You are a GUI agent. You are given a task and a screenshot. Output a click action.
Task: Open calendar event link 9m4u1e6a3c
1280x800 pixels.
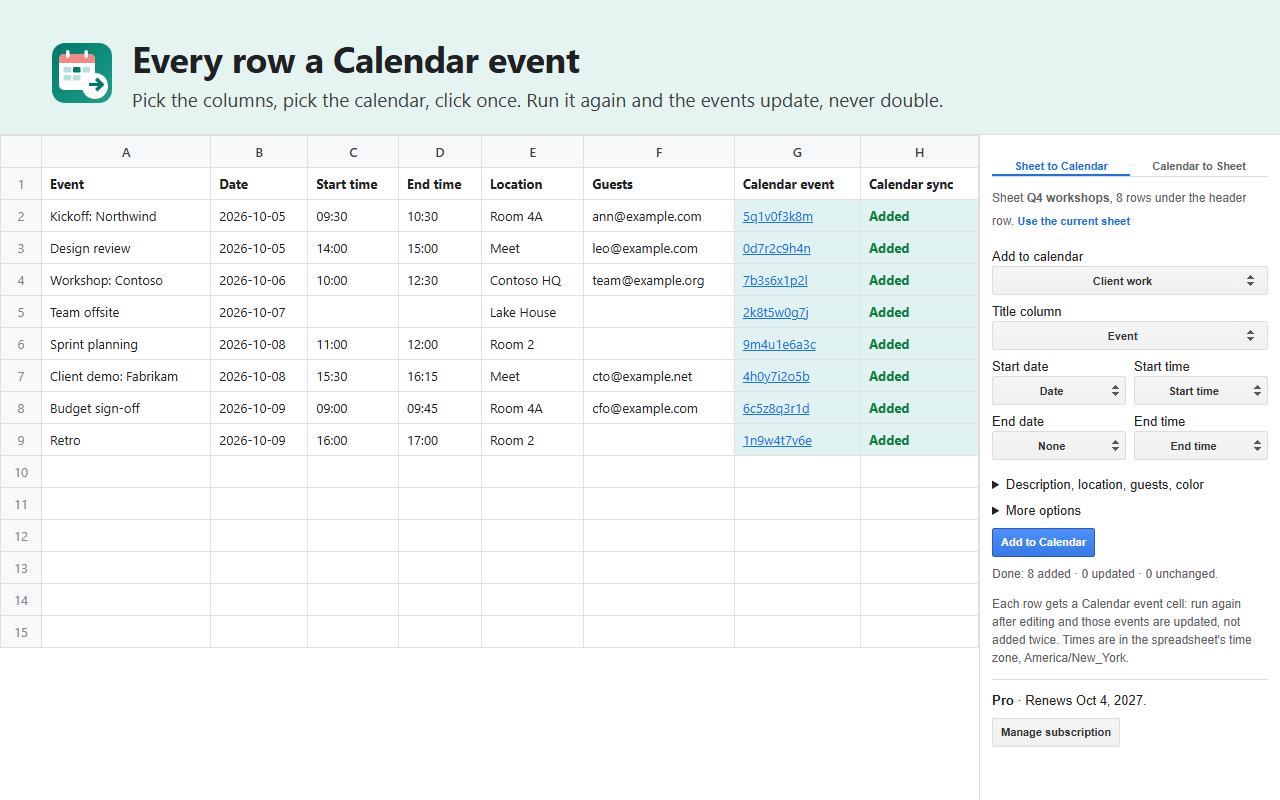click(x=779, y=345)
